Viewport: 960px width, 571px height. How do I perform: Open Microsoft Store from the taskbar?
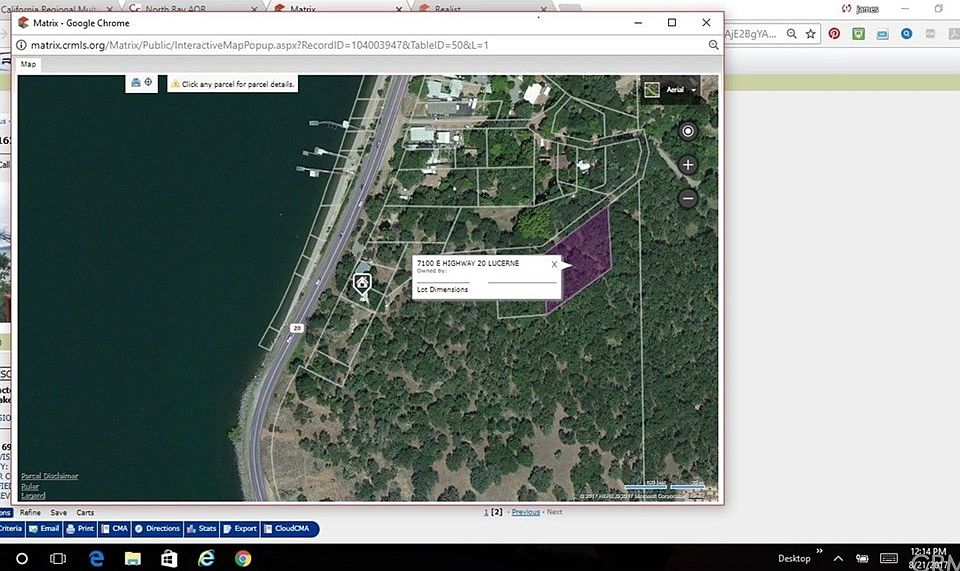(x=170, y=558)
